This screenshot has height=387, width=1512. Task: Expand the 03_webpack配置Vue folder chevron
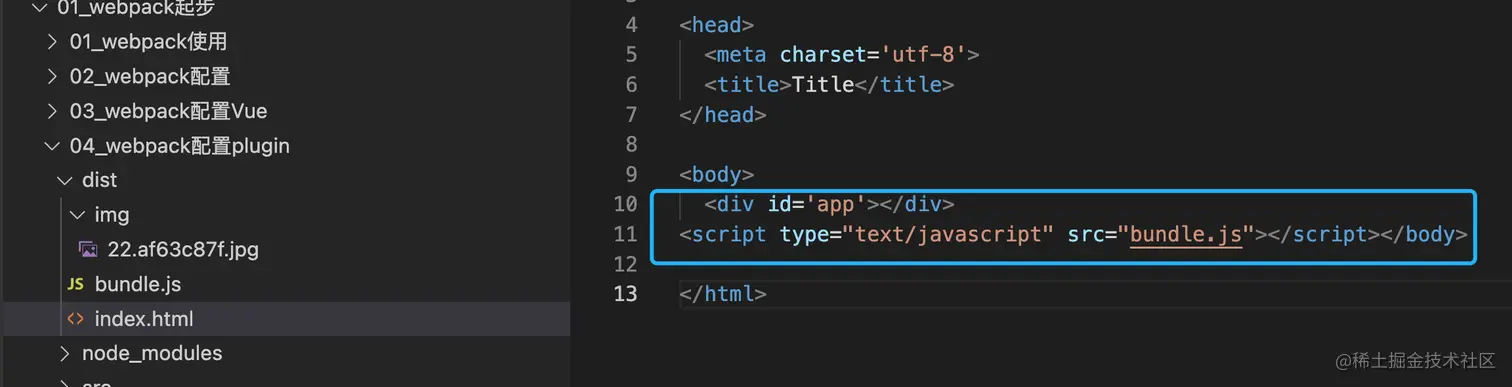point(52,111)
